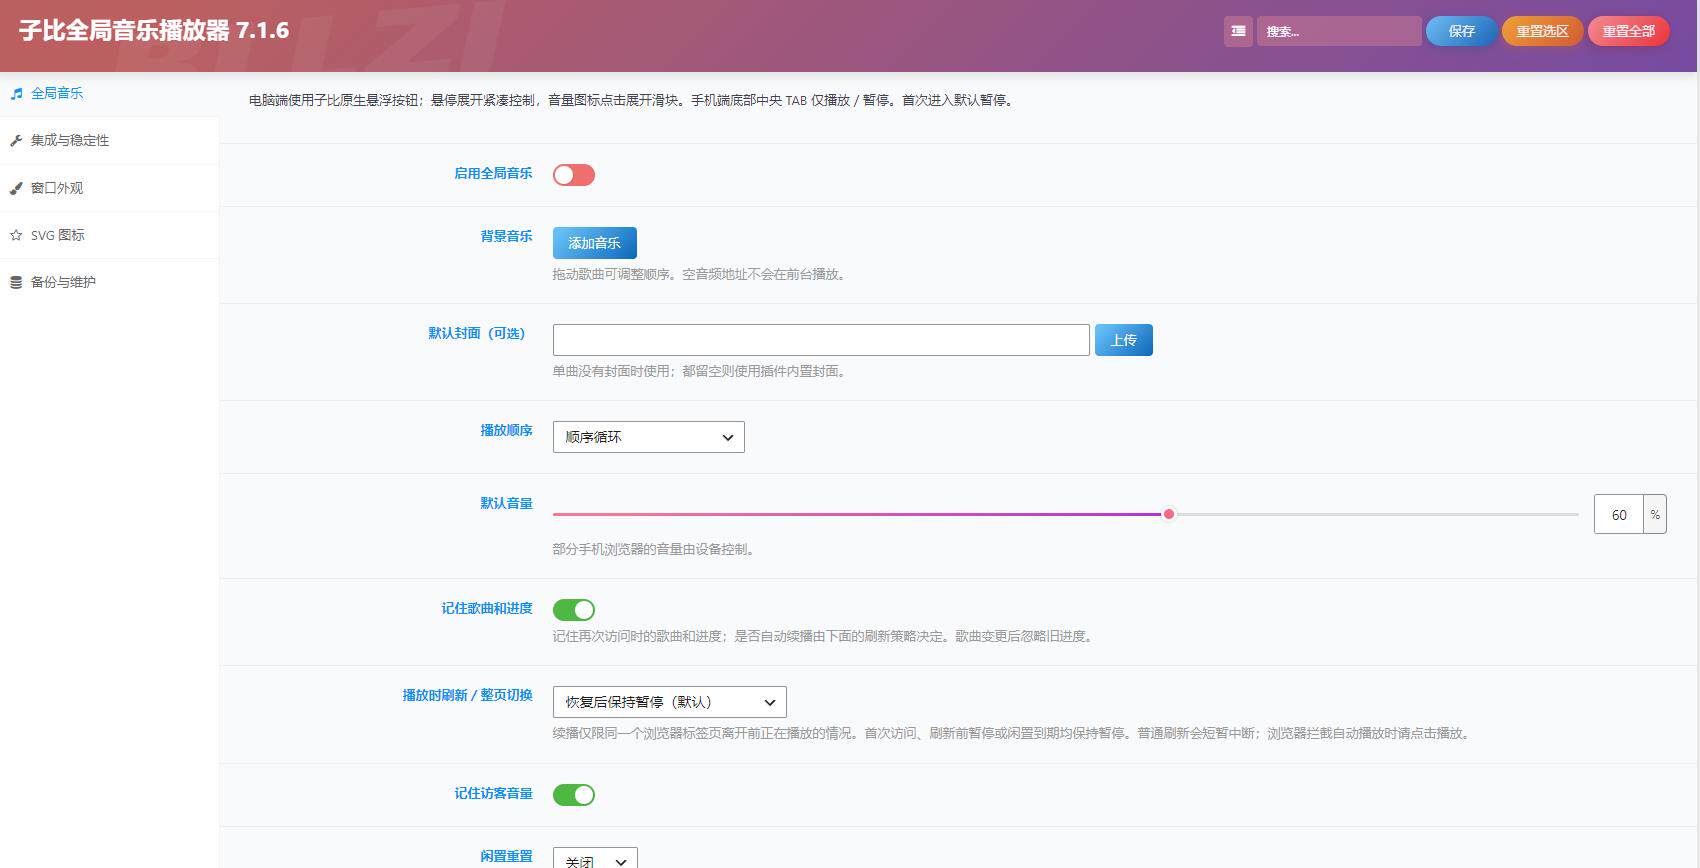
Task: Click the 默认音量 setting label
Action: [x=506, y=503]
